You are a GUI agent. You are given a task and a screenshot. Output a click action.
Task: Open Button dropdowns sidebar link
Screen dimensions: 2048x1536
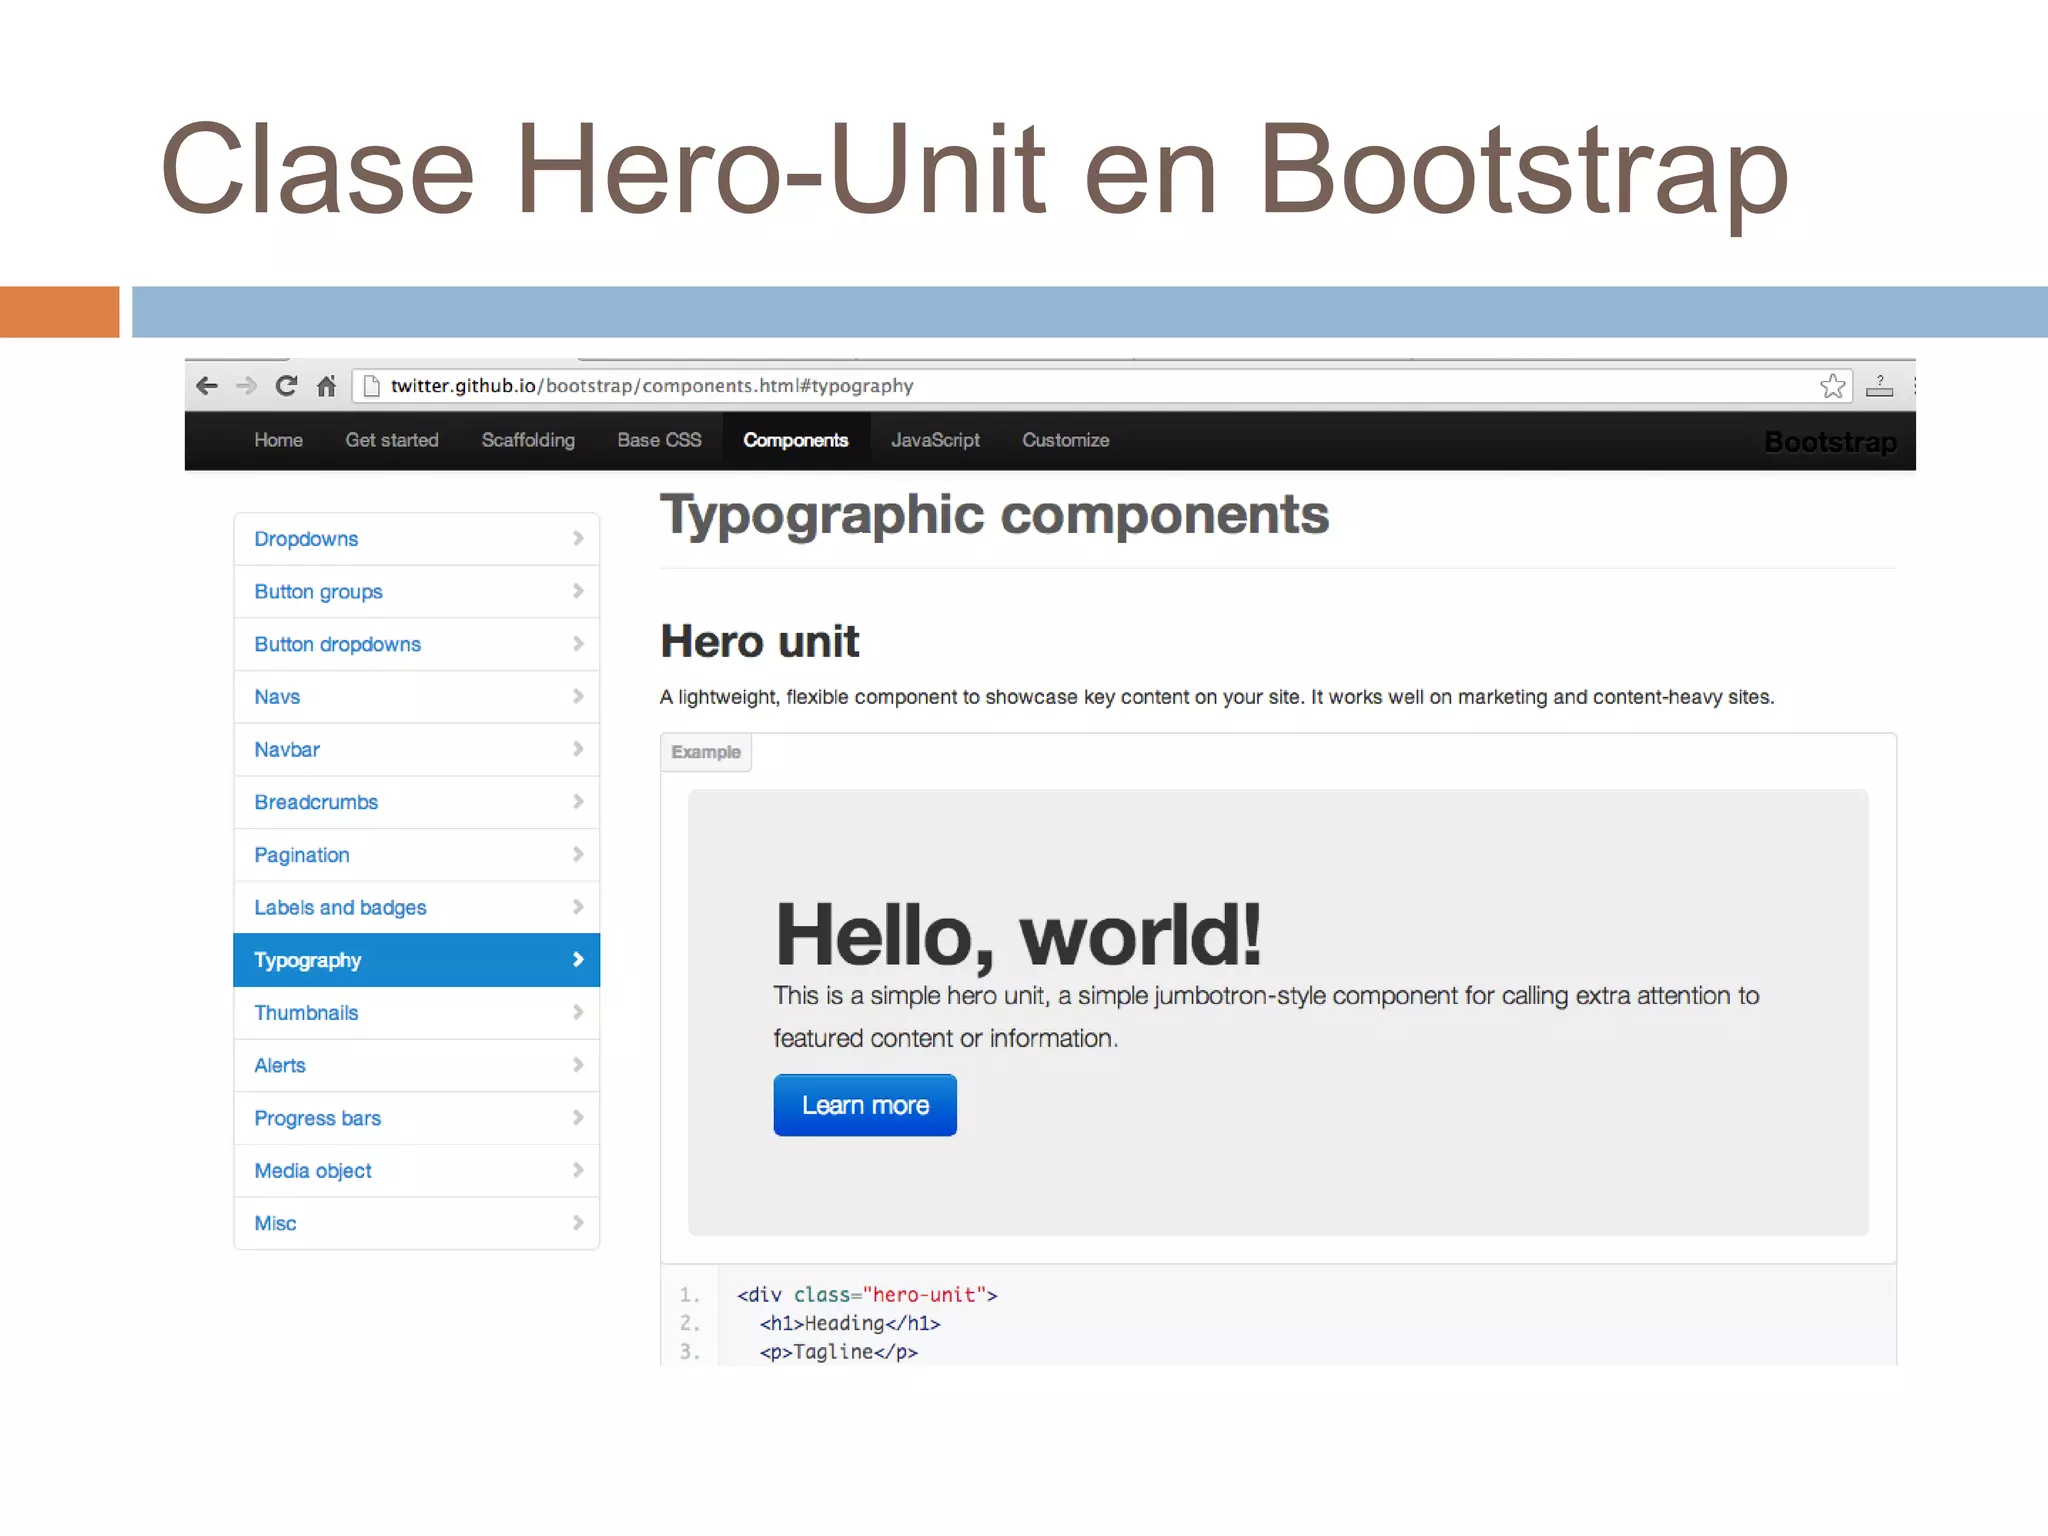[416, 645]
